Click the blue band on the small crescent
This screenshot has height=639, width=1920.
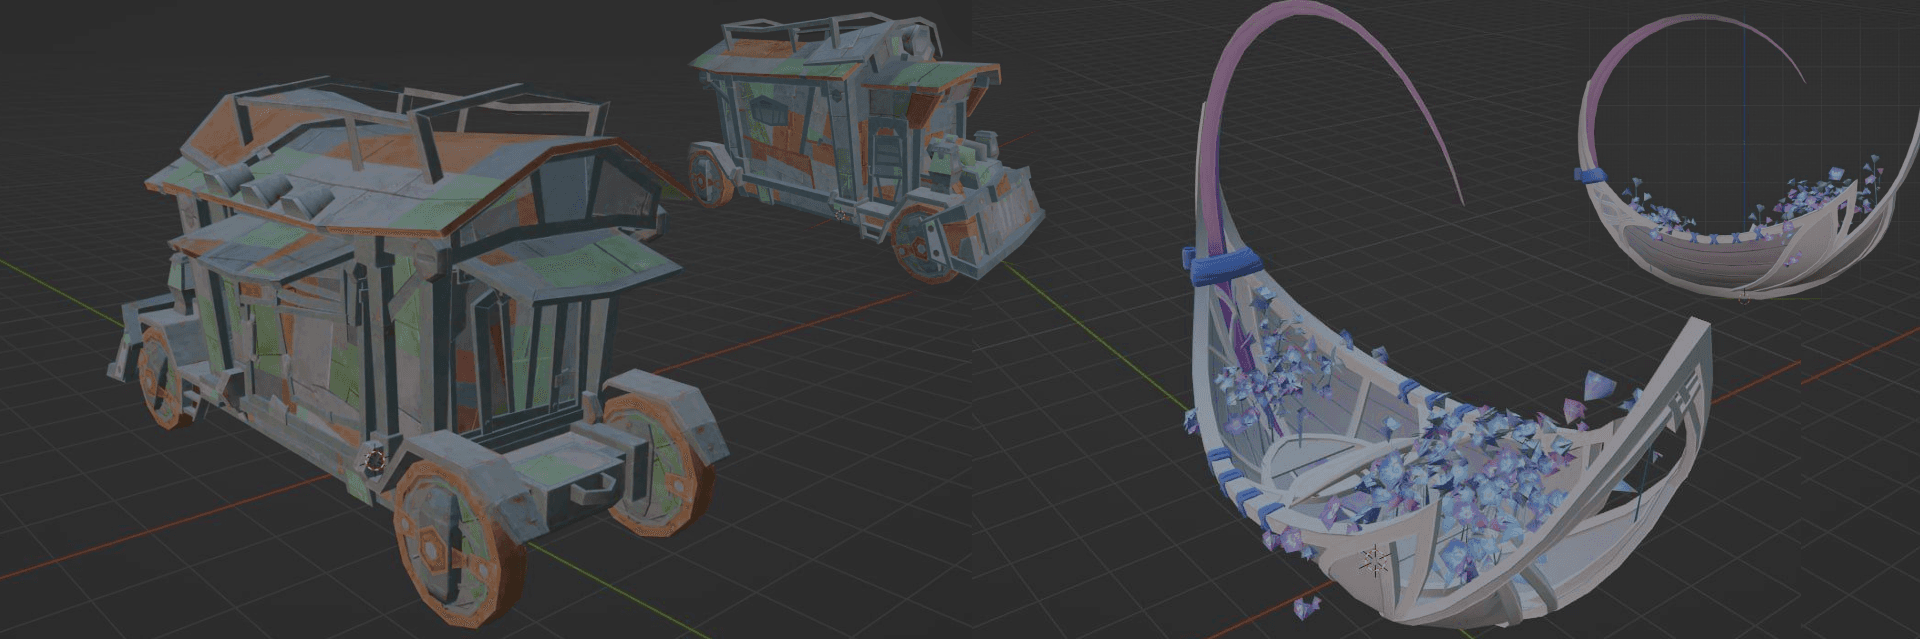[1591, 174]
